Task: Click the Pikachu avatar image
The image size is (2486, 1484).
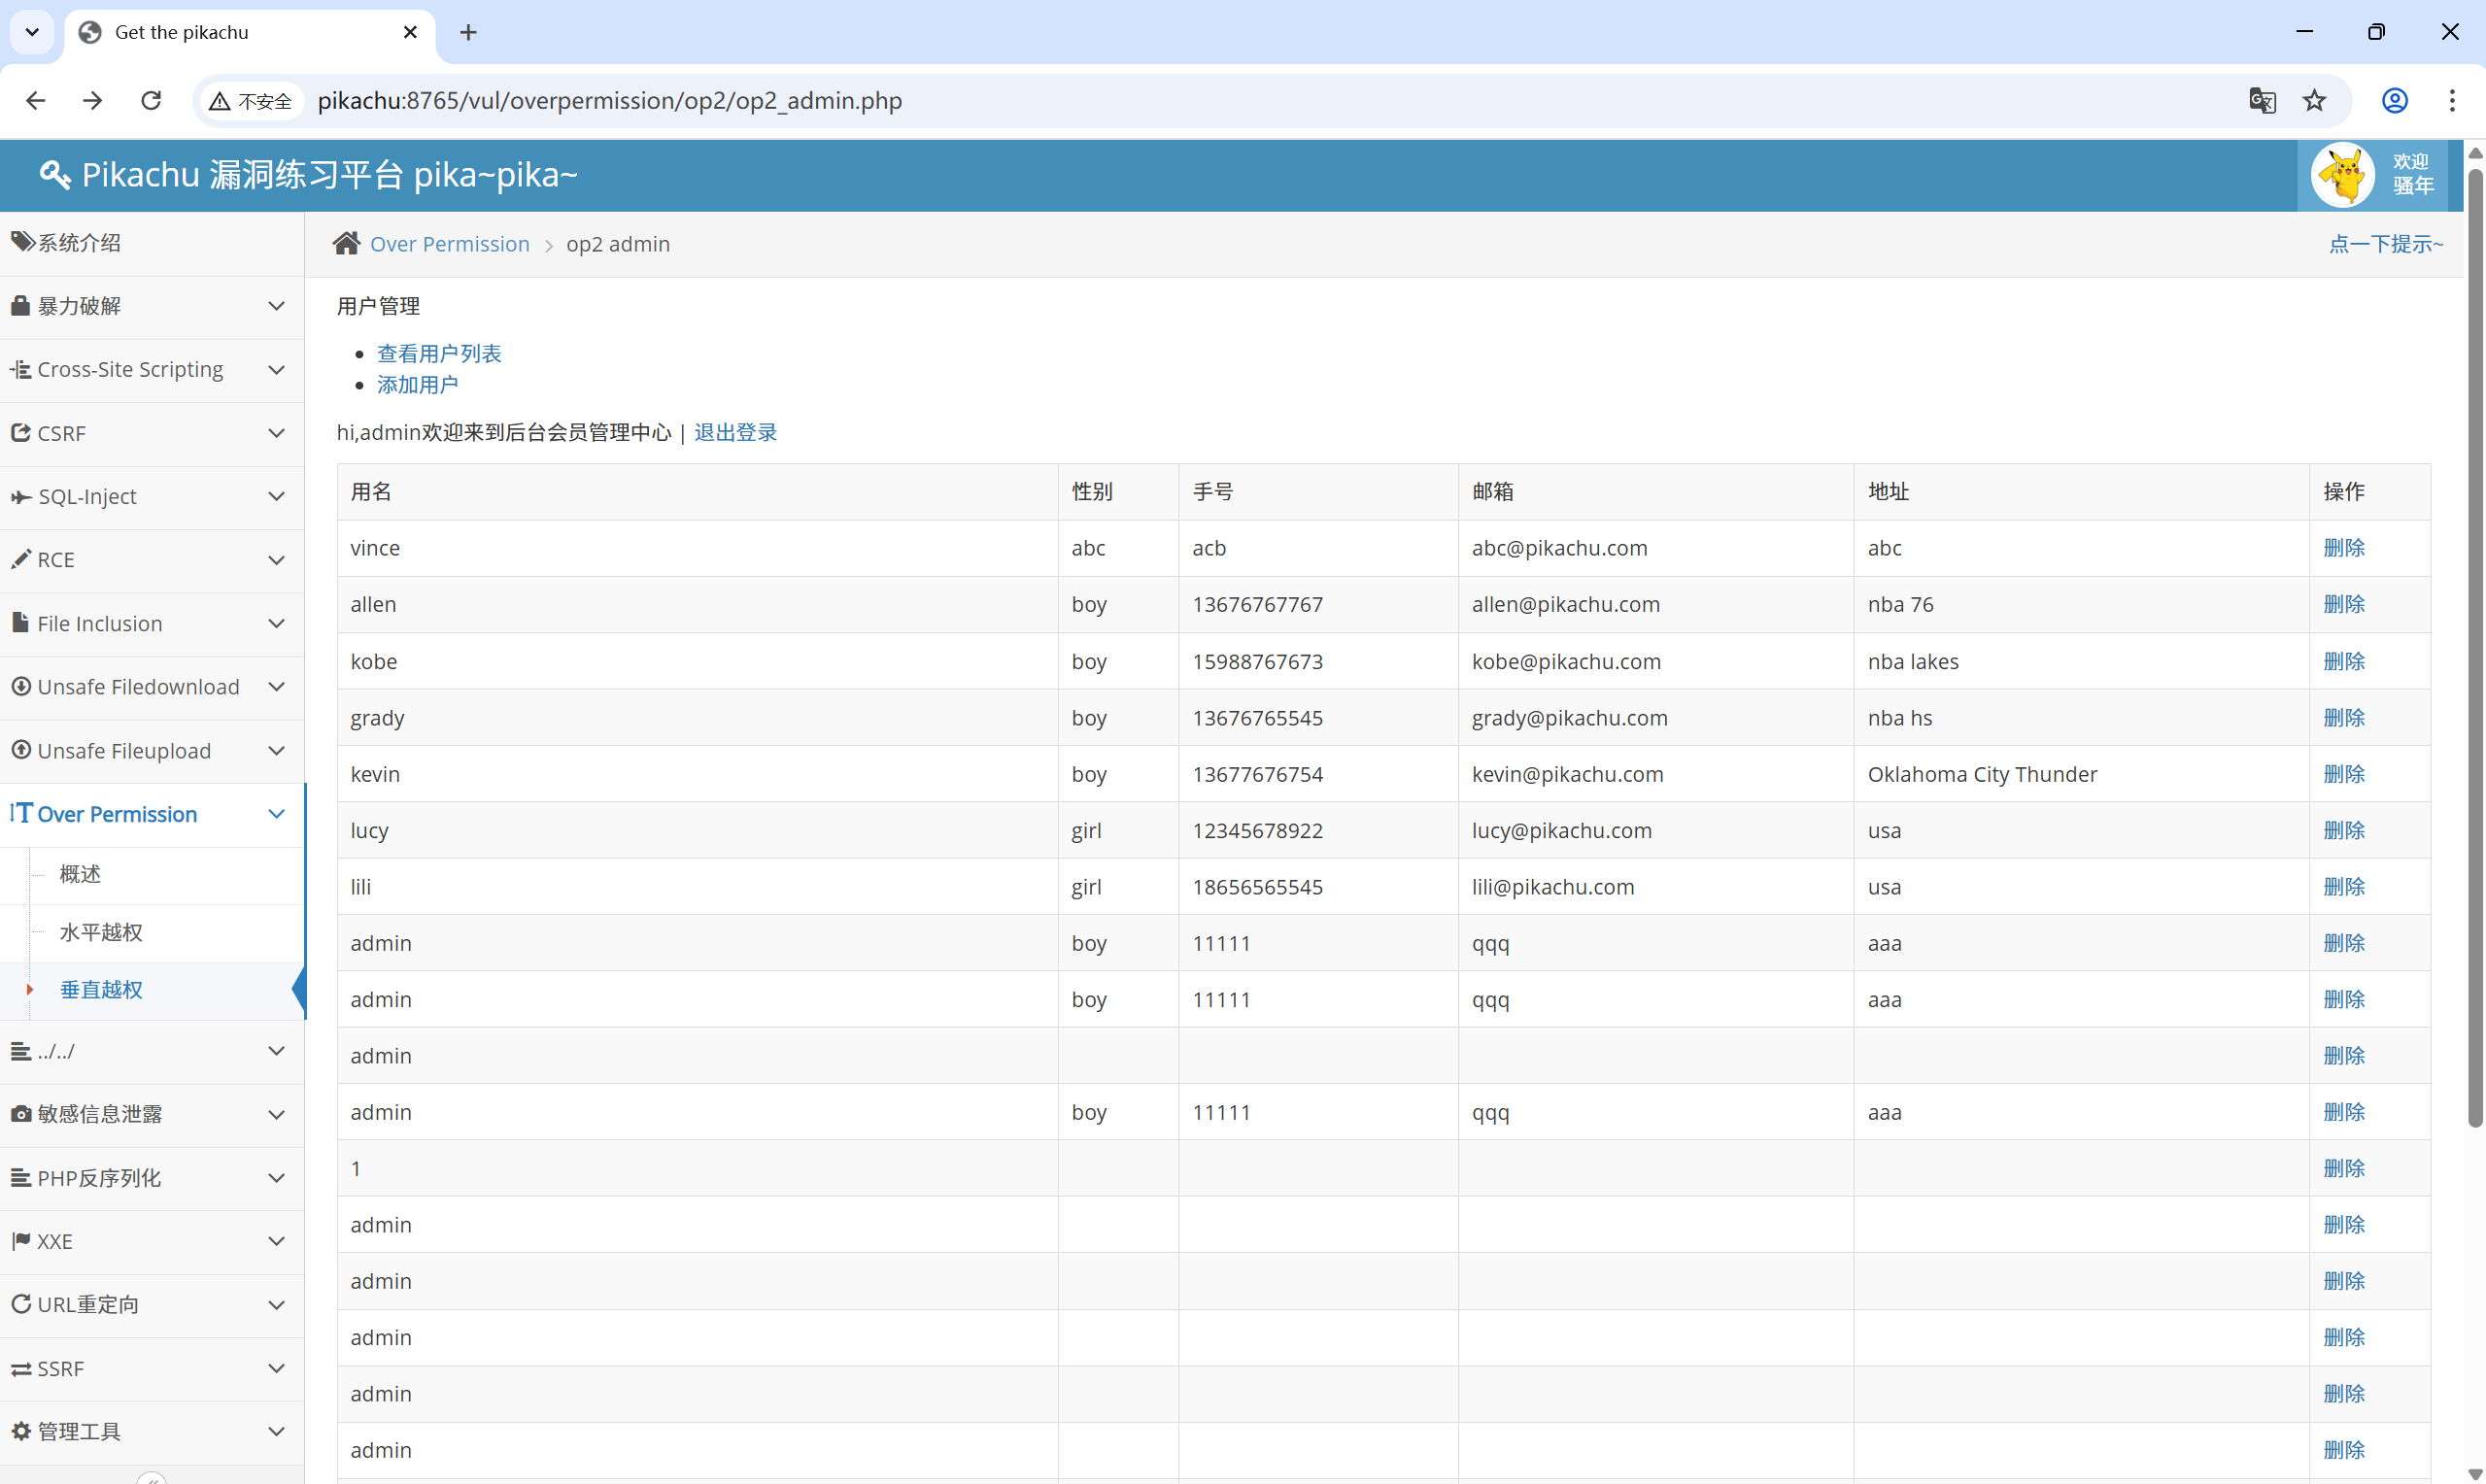Action: click(x=2342, y=175)
